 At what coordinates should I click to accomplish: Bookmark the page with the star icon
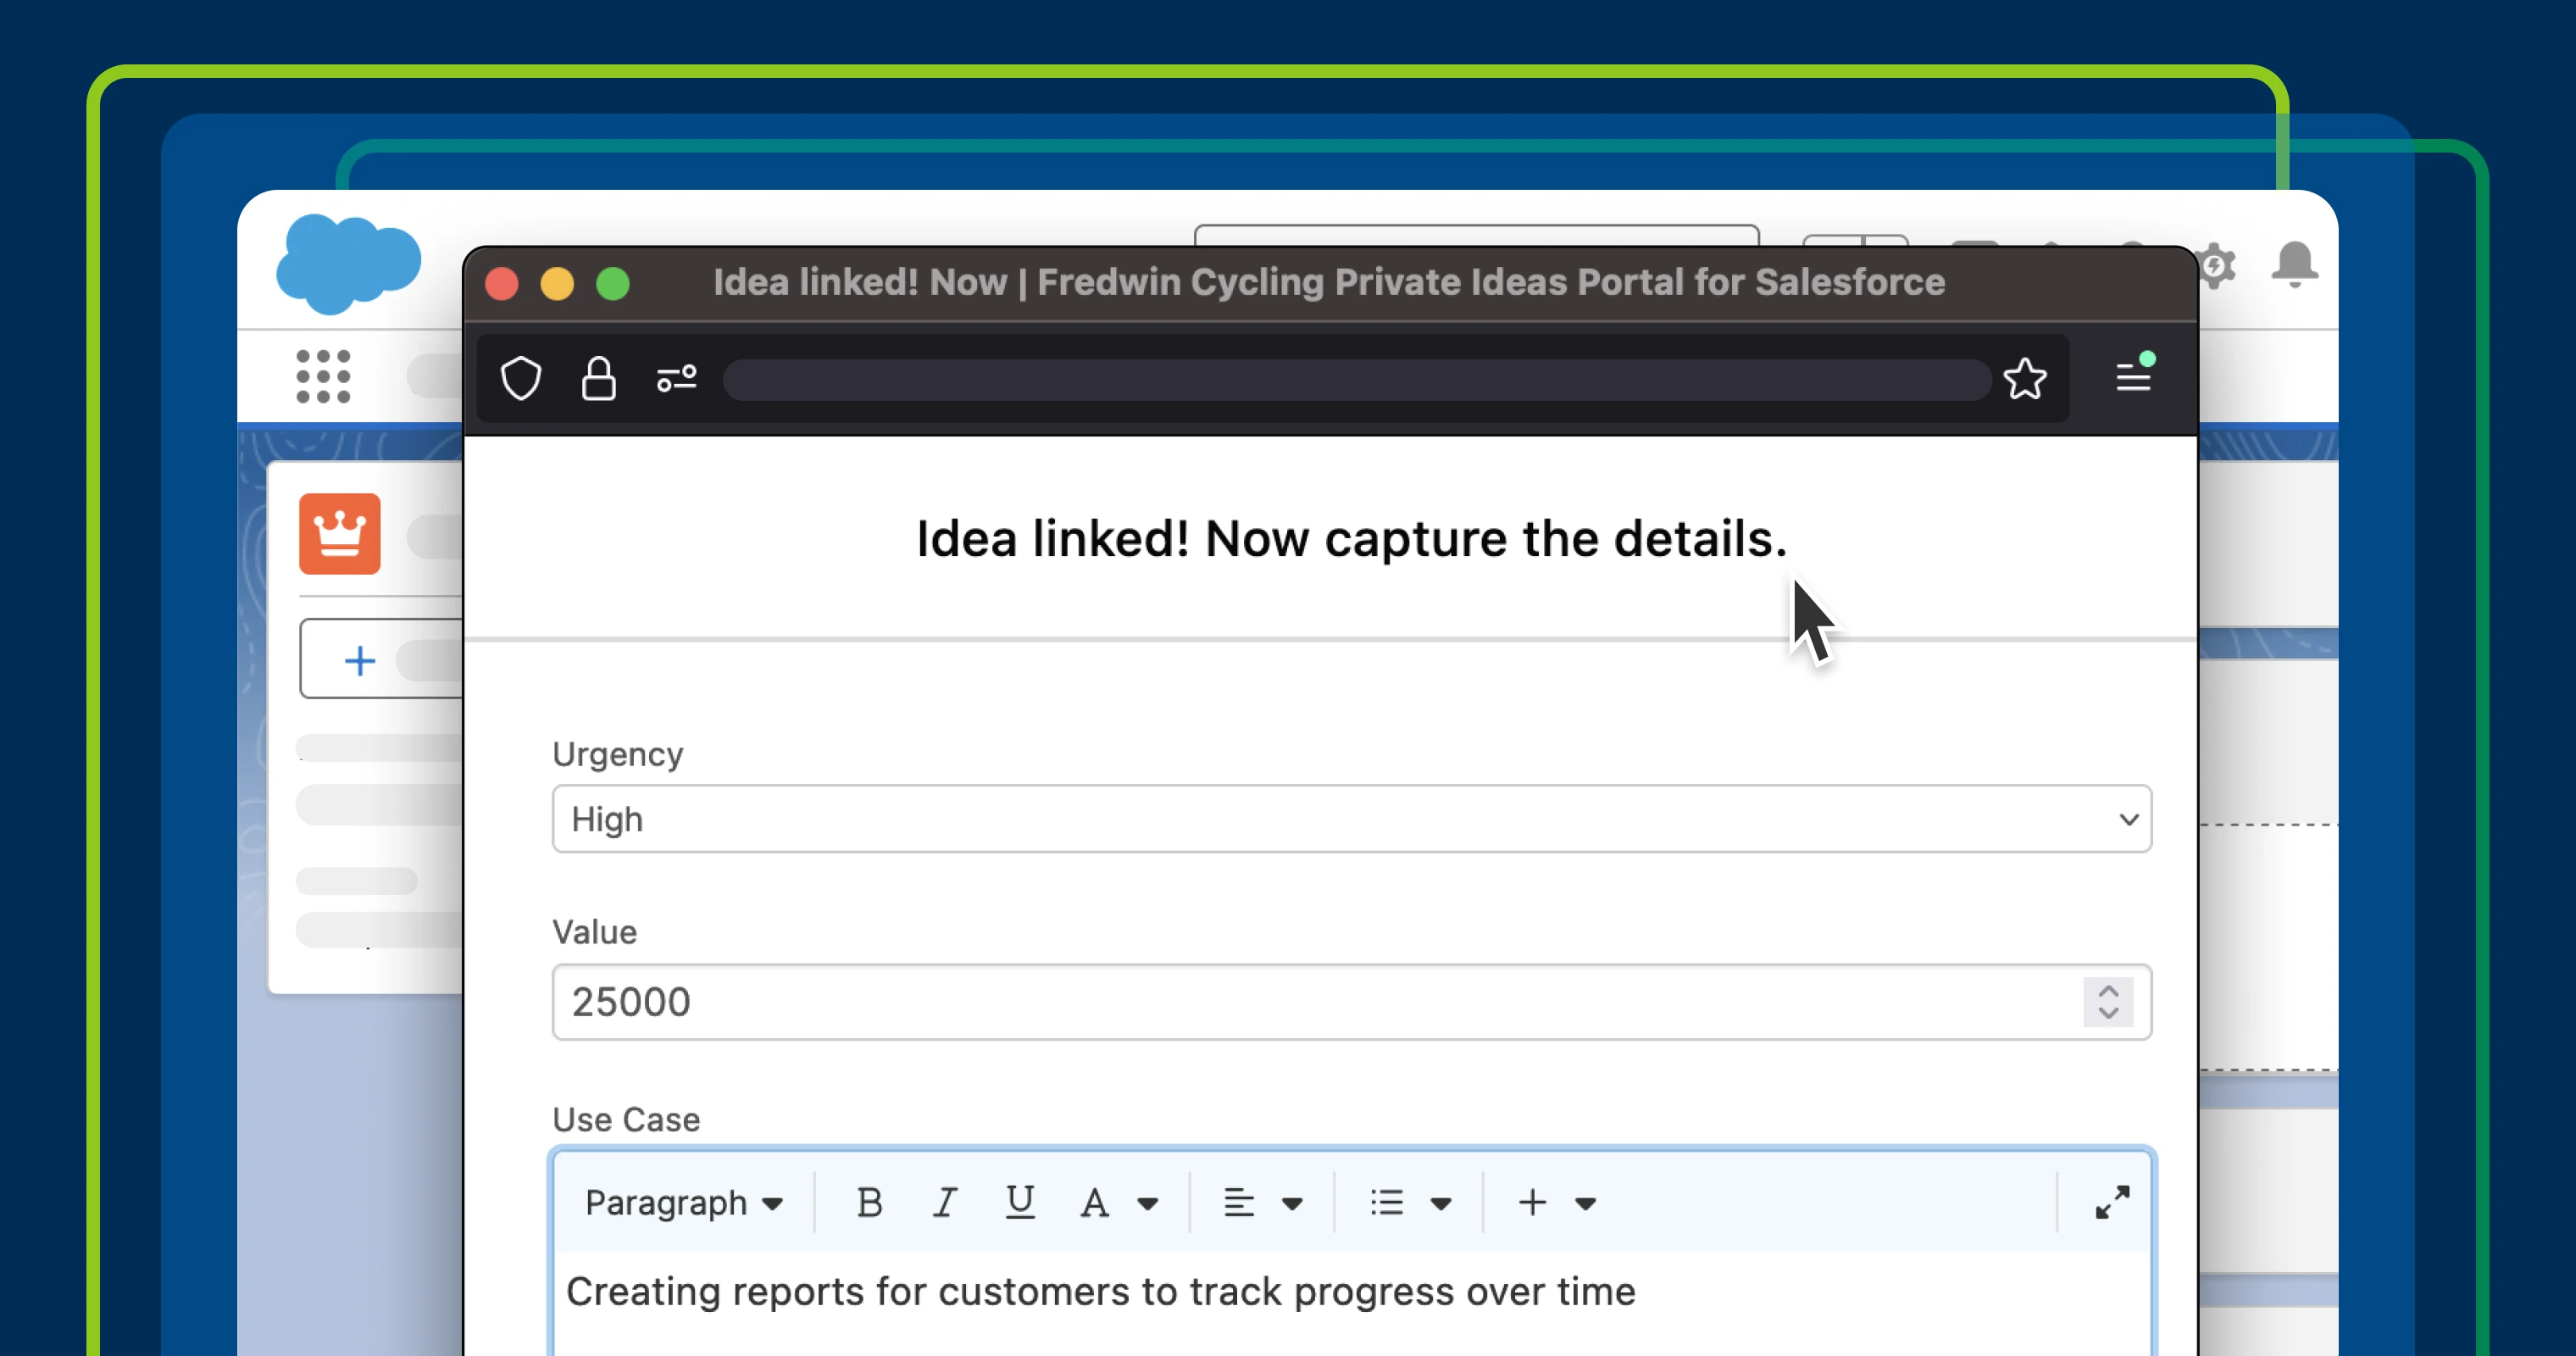click(2025, 379)
